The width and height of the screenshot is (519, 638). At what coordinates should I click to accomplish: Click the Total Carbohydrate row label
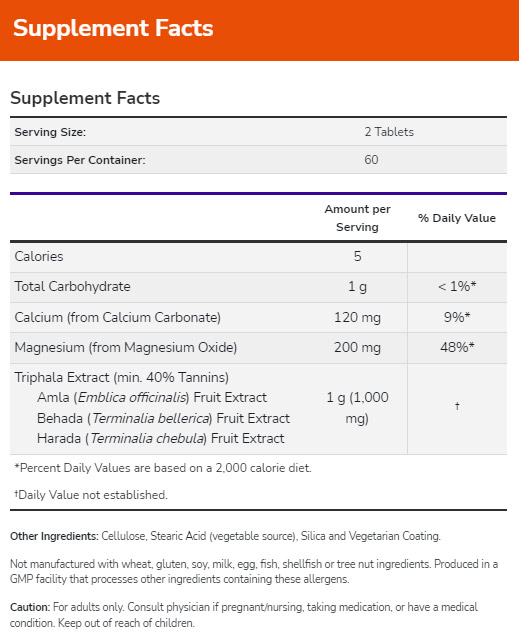click(72, 286)
